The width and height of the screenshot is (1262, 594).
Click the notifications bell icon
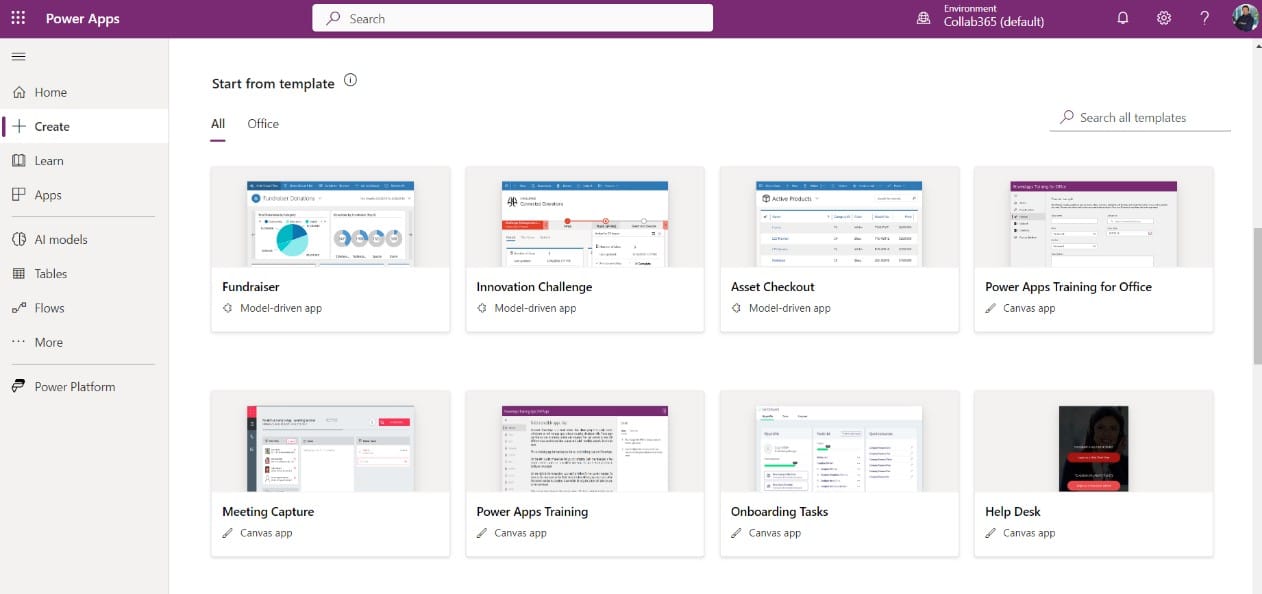coord(1122,19)
